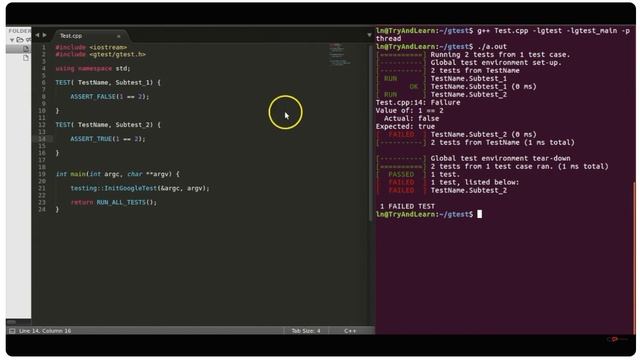
Task: Click '1 FAILED TEST' summary line
Action: [407, 207]
